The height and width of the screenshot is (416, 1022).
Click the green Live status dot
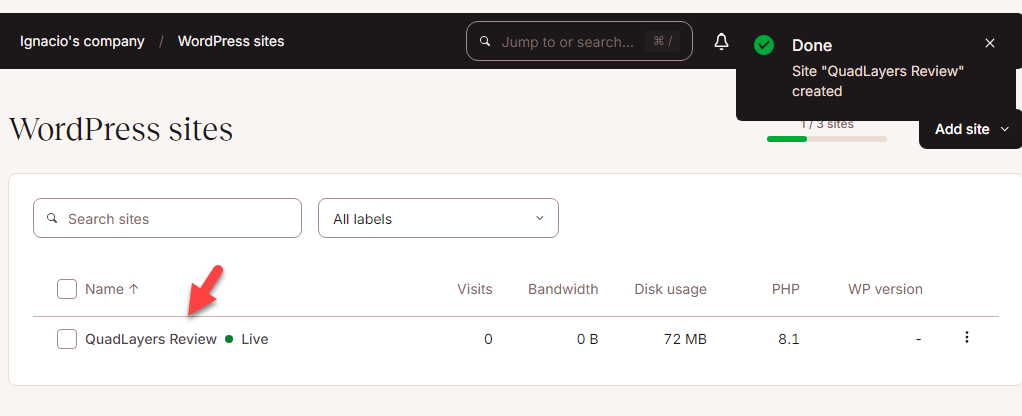(x=229, y=339)
